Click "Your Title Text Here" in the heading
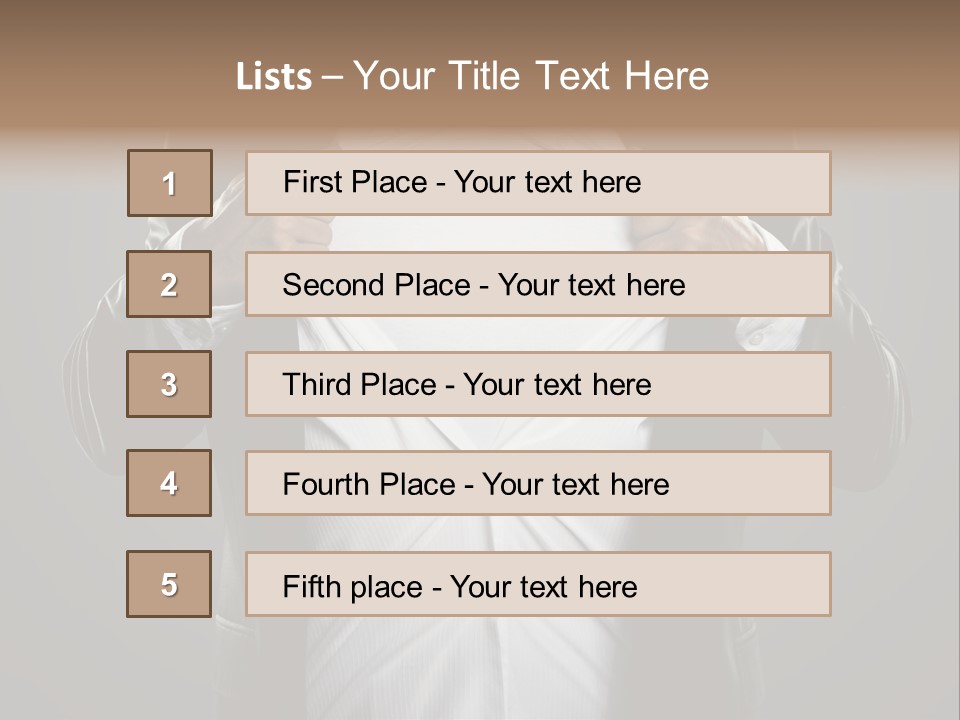The image size is (960, 720). pyautogui.click(x=531, y=76)
